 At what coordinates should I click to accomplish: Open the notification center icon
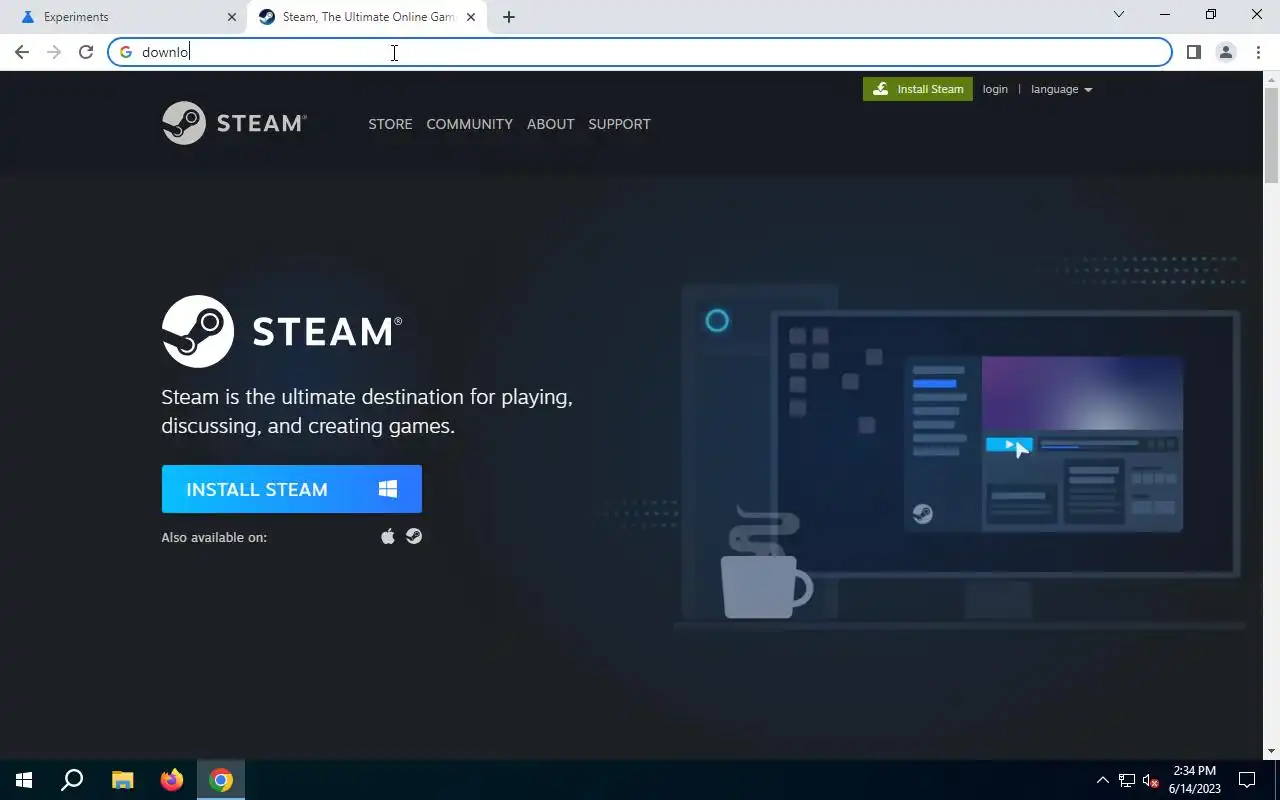(1247, 780)
